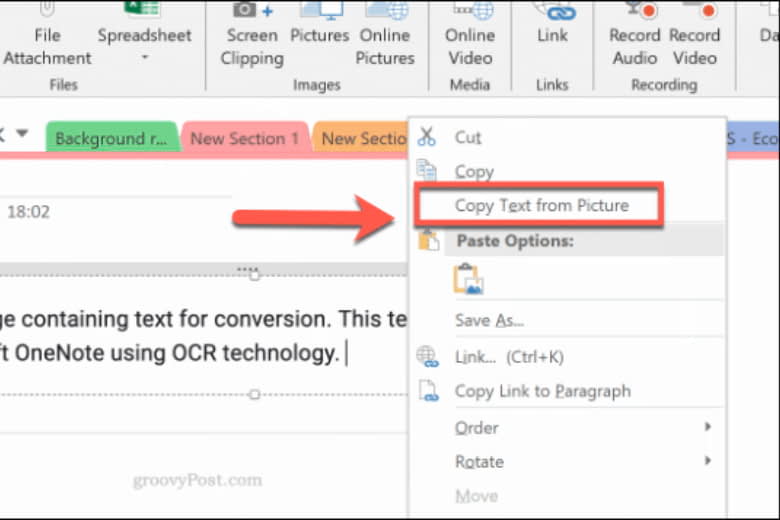Select Copy in the context menu
The image size is (780, 520).
474,172
